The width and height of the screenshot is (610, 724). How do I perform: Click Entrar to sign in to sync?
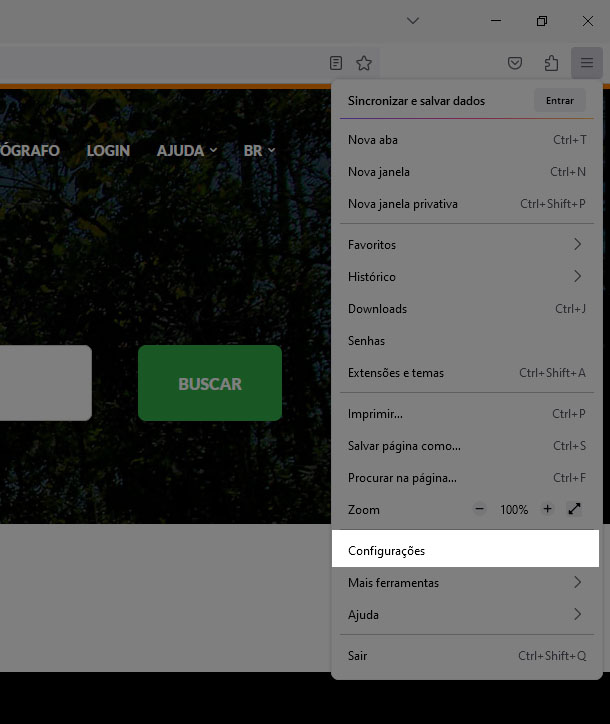pyautogui.click(x=560, y=100)
